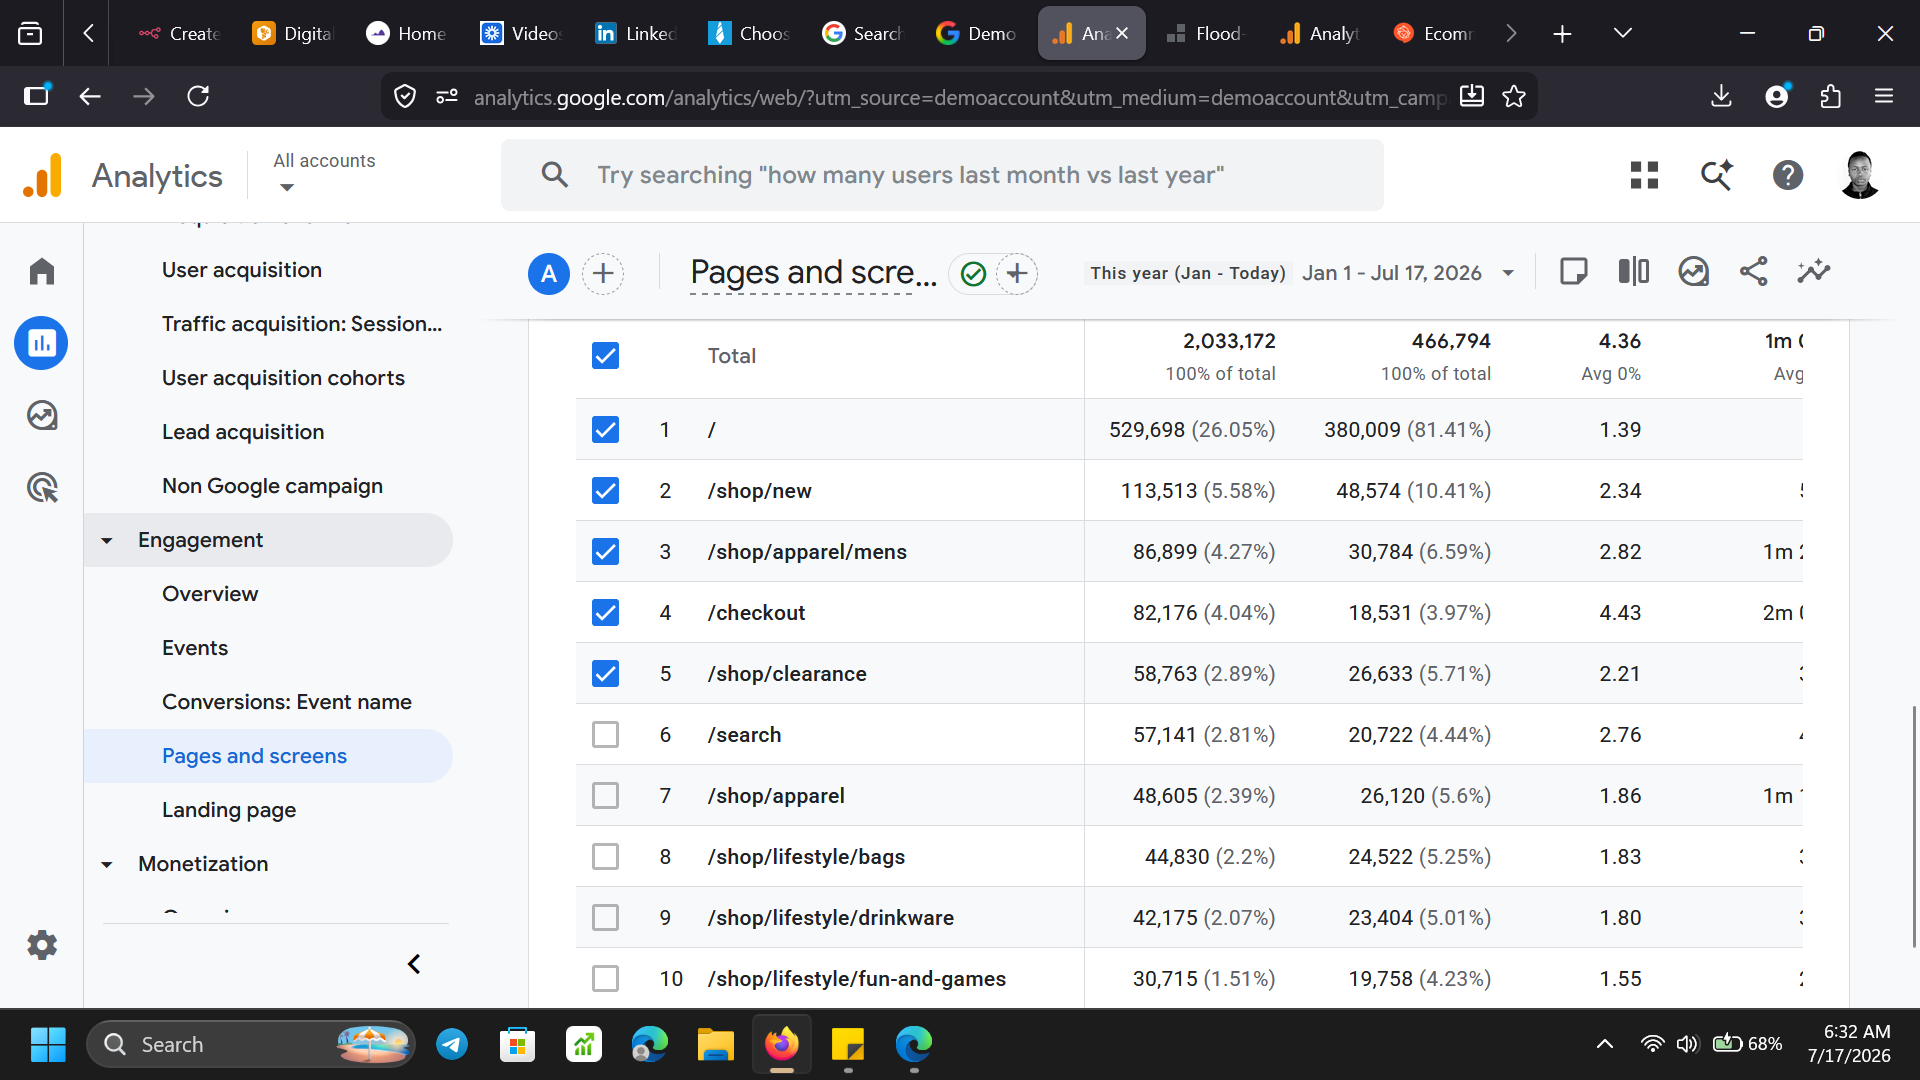Add a comparison with the plus icon
The width and height of the screenshot is (1920, 1080).
603,273
